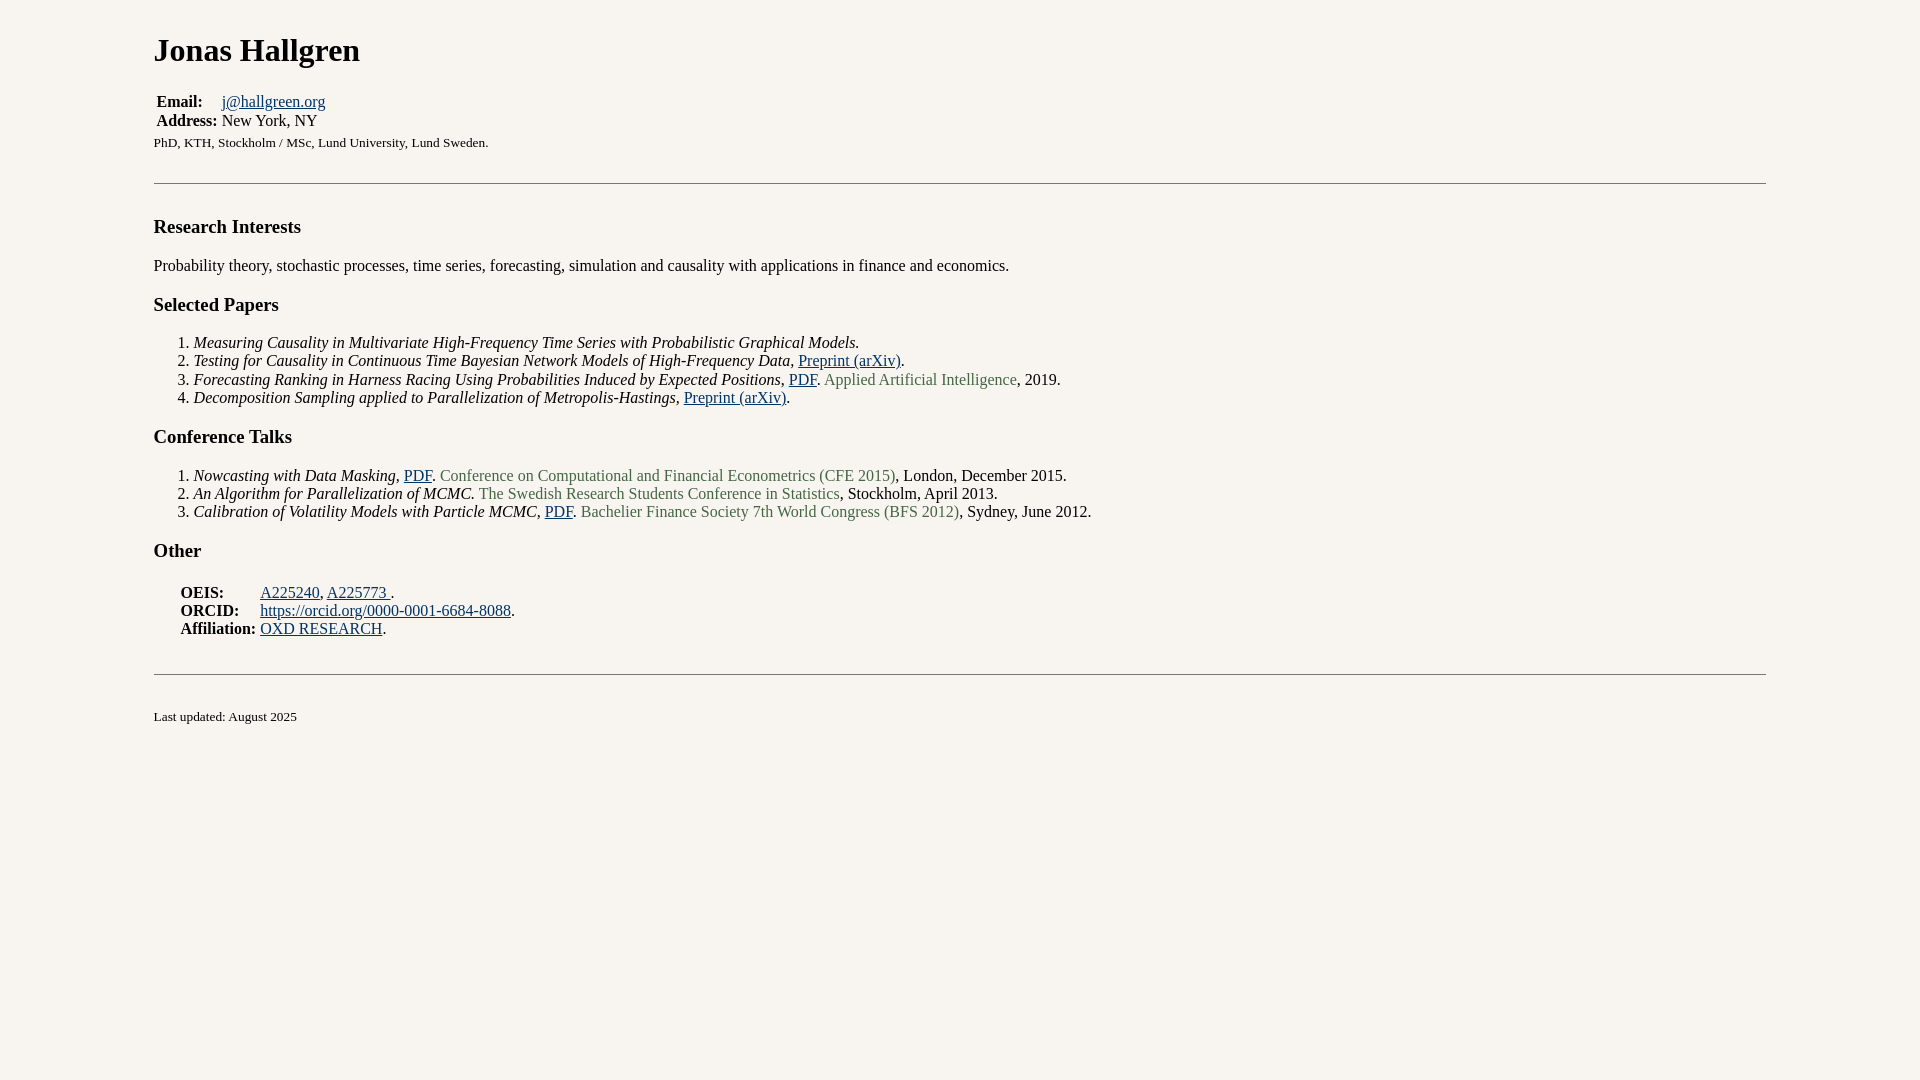Click the Address: label
The image size is (1920, 1080).
tap(187, 121)
